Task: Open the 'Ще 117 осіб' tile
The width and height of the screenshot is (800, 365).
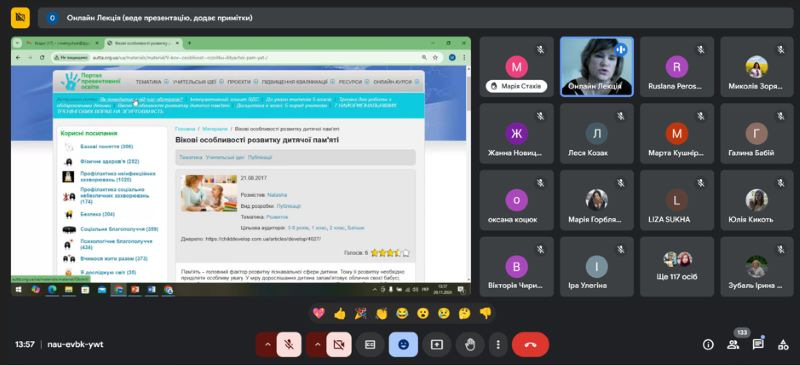Action: tap(677, 266)
